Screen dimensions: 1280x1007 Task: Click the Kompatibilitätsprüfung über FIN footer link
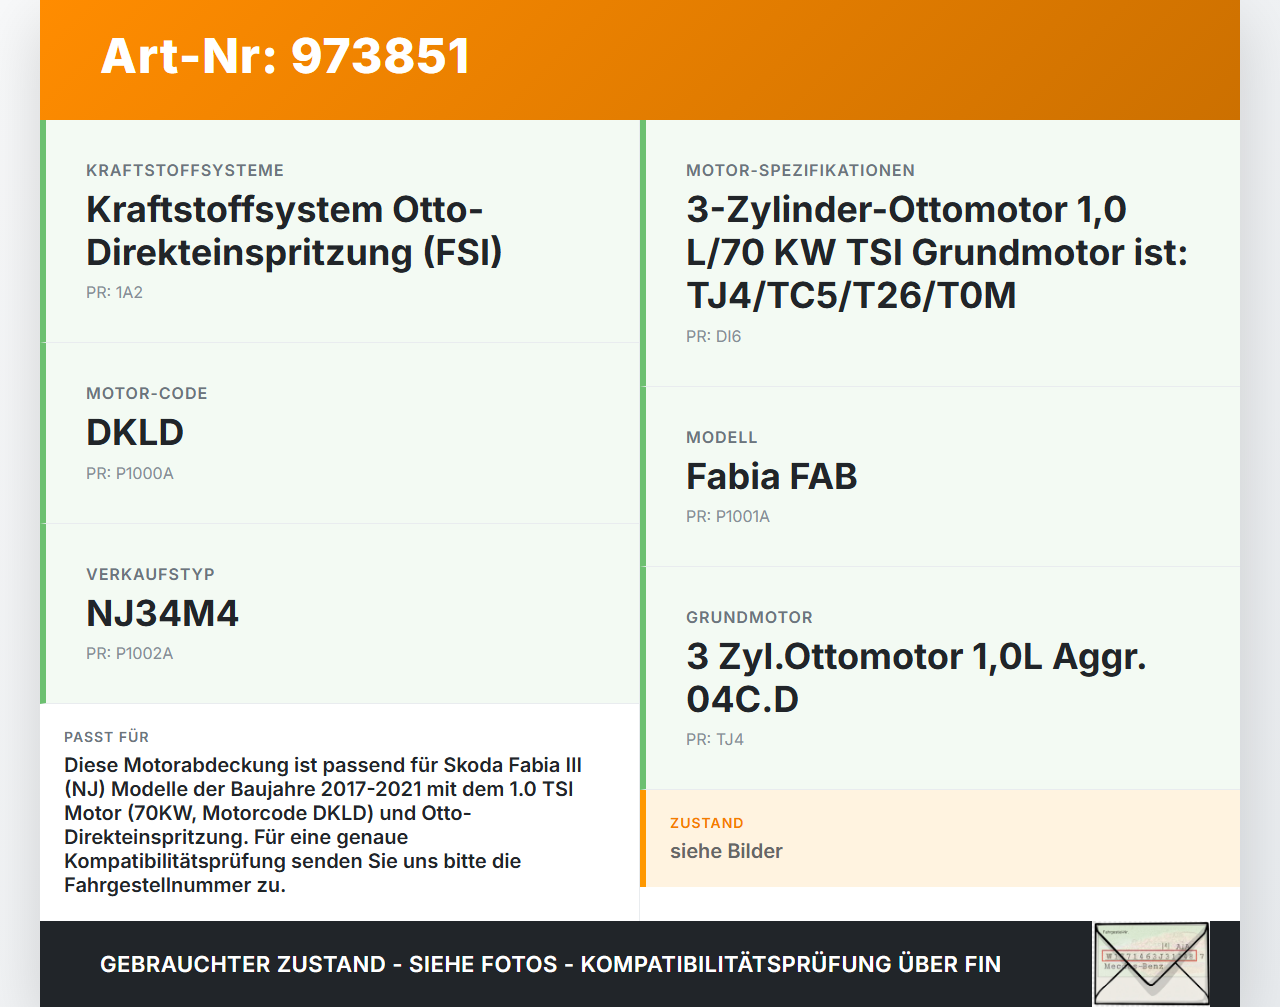click(791, 964)
